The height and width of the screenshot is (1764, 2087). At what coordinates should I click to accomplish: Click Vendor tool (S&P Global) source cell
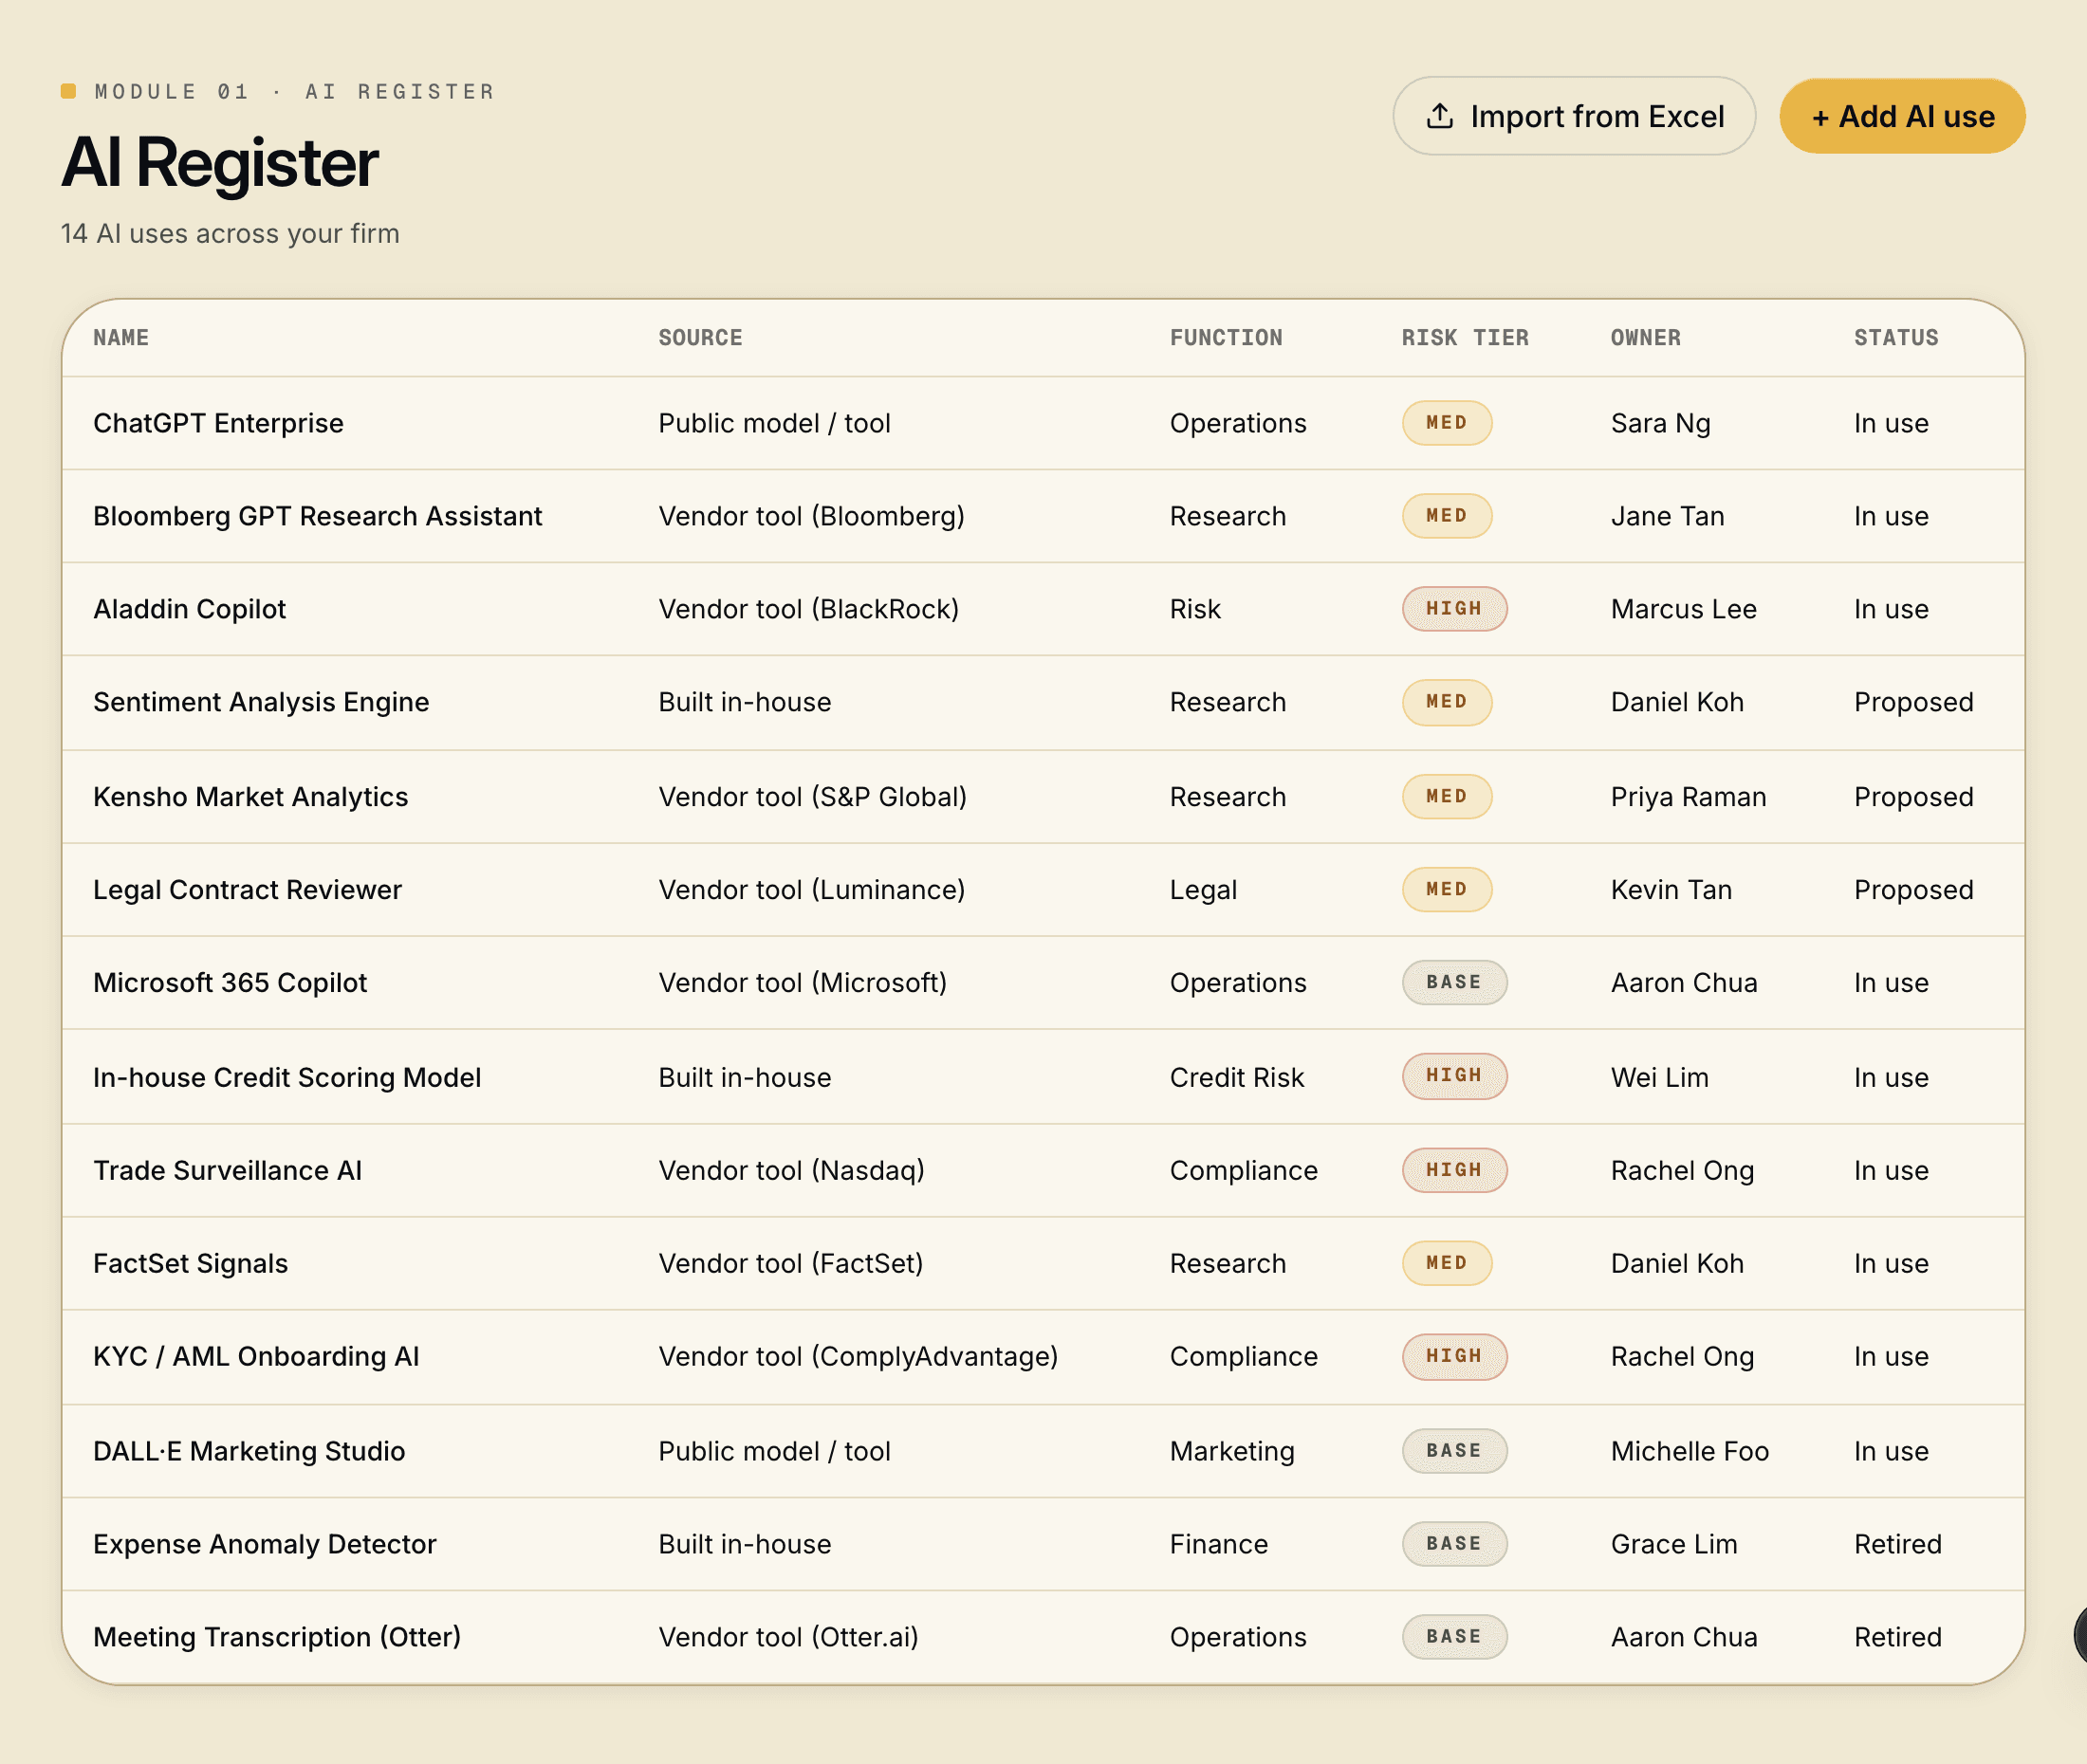pos(812,797)
